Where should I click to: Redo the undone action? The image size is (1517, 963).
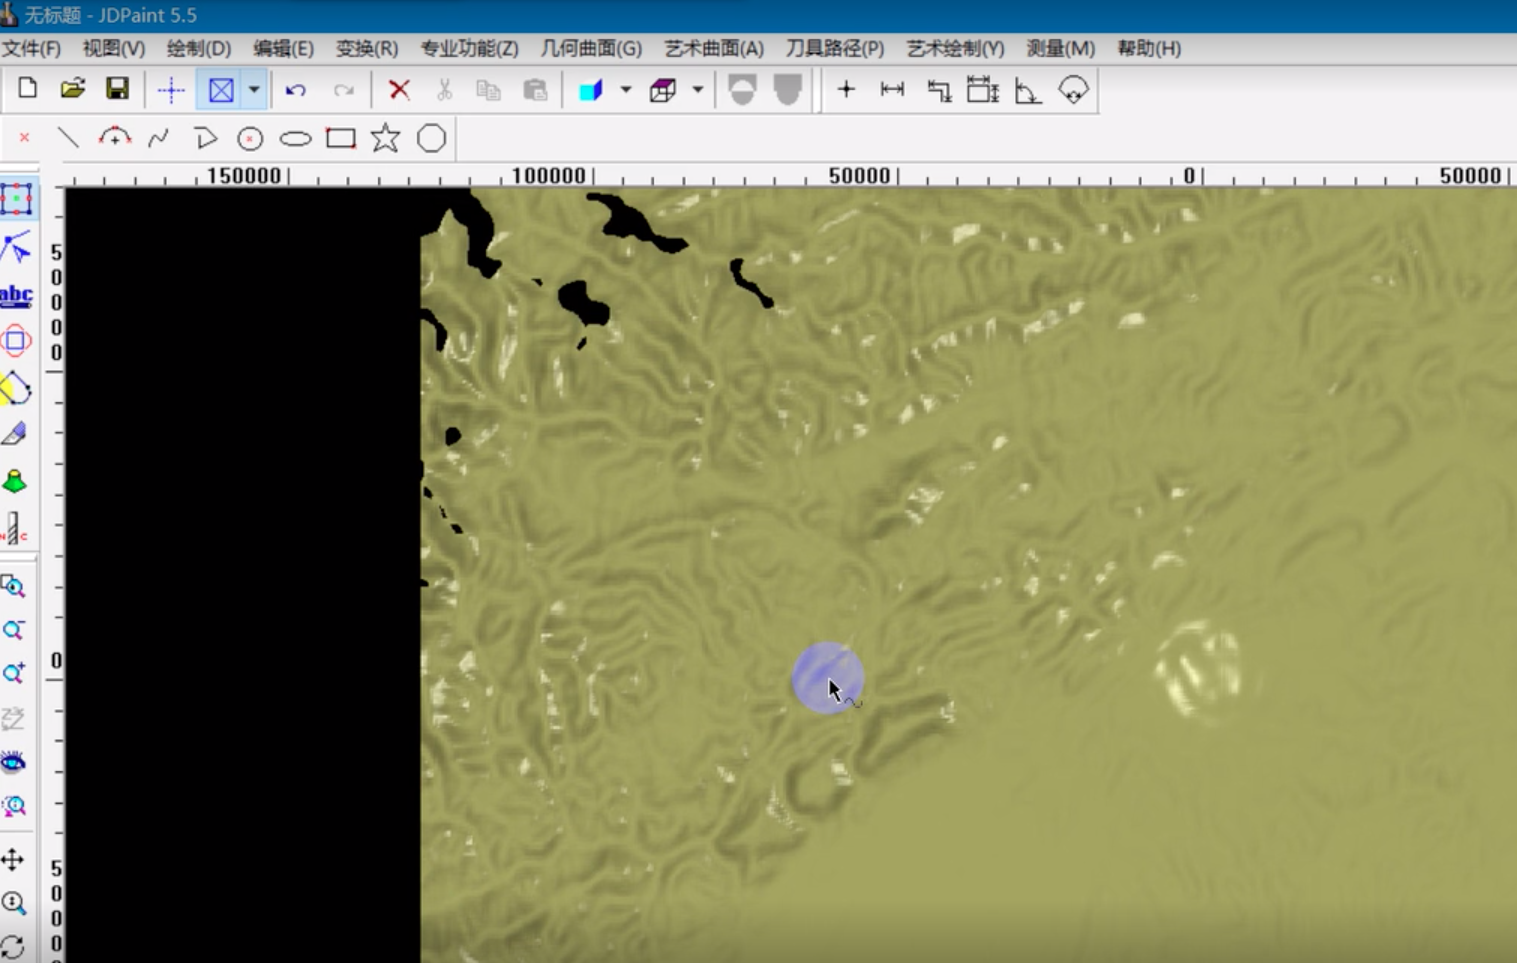tap(343, 90)
